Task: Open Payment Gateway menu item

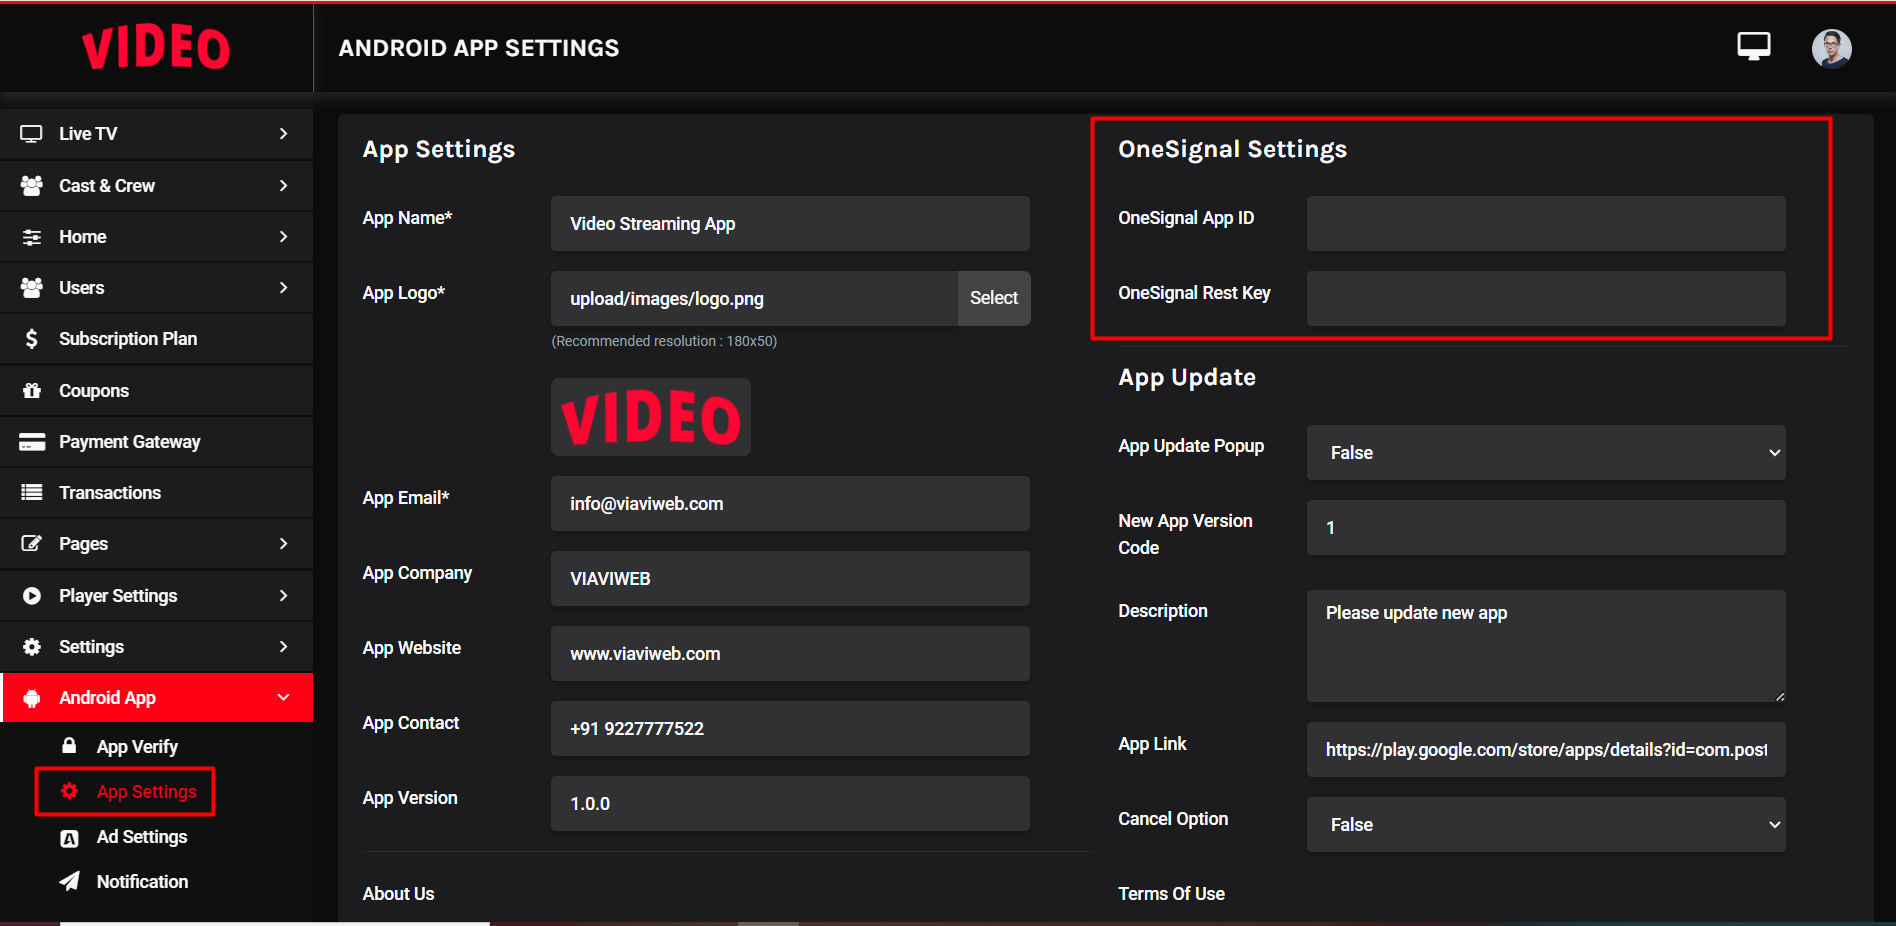Action: (157, 442)
